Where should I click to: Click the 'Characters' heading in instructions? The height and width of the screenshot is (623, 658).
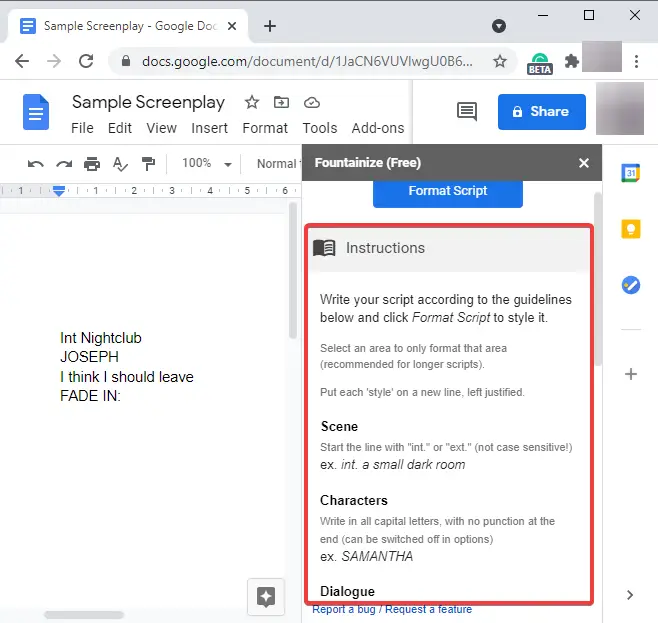[354, 500]
